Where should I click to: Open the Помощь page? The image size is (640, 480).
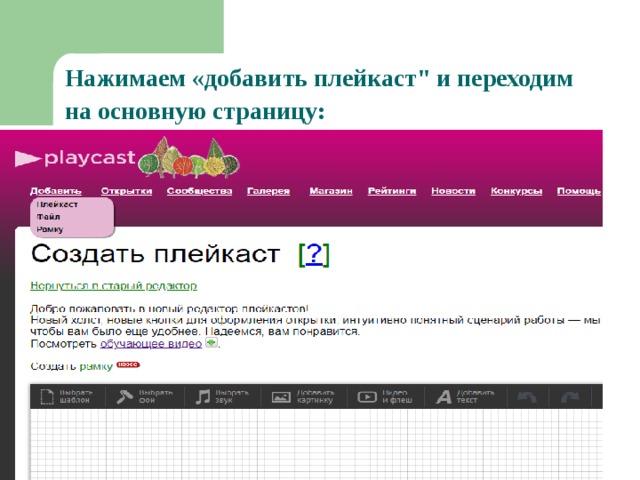click(x=579, y=191)
